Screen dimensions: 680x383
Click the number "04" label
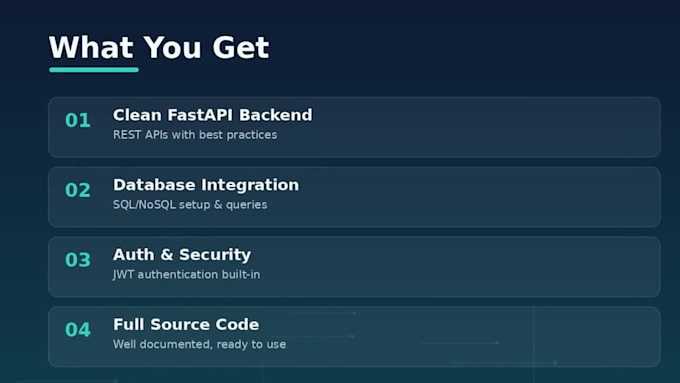point(78,330)
